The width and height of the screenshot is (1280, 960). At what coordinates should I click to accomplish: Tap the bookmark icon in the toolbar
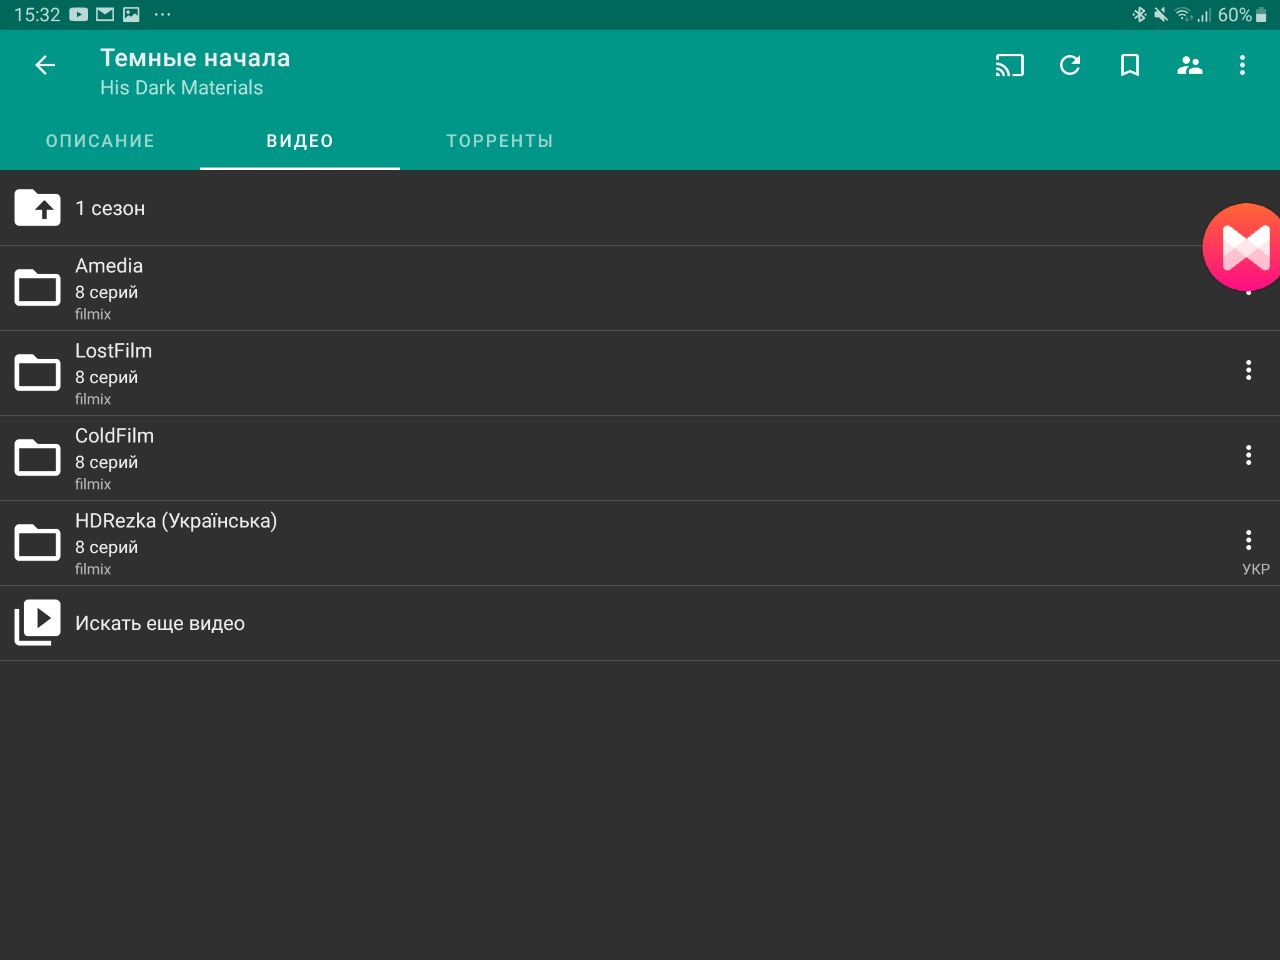point(1130,65)
